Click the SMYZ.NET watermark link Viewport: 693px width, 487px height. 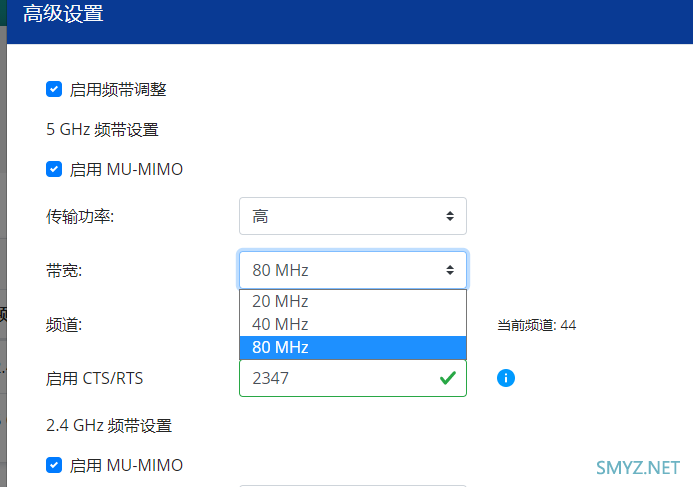(637, 467)
